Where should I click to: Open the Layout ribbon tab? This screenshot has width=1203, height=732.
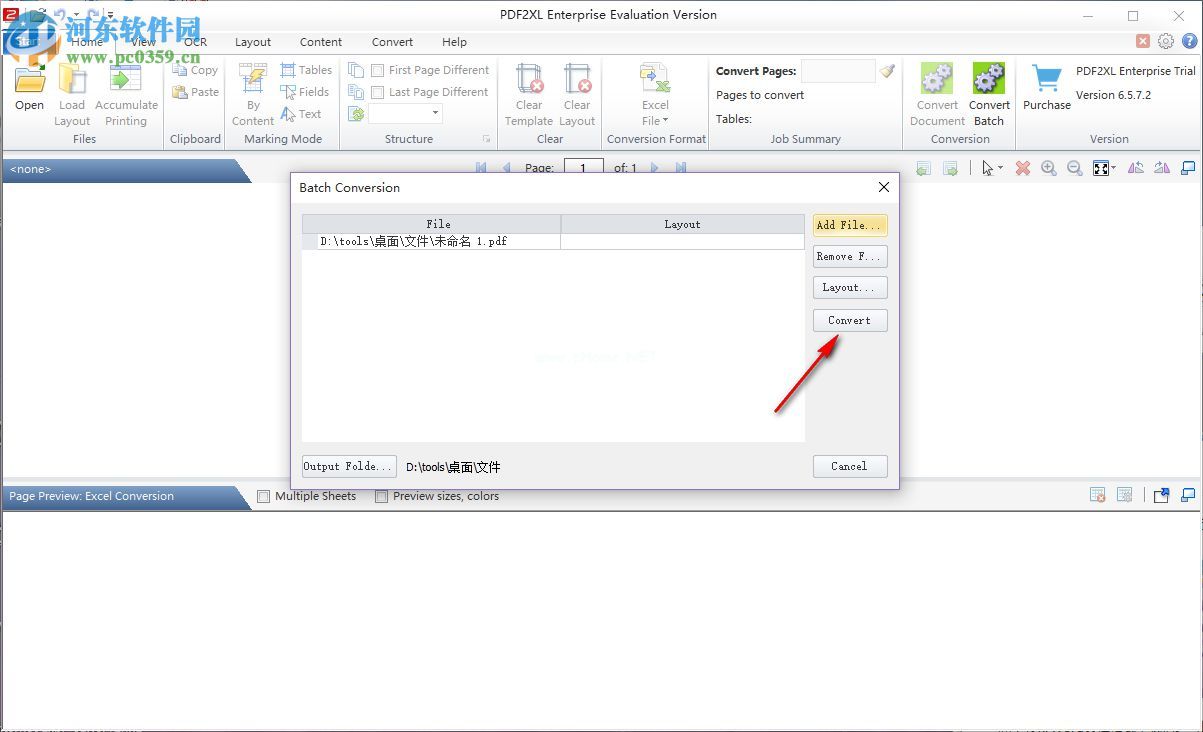253,42
